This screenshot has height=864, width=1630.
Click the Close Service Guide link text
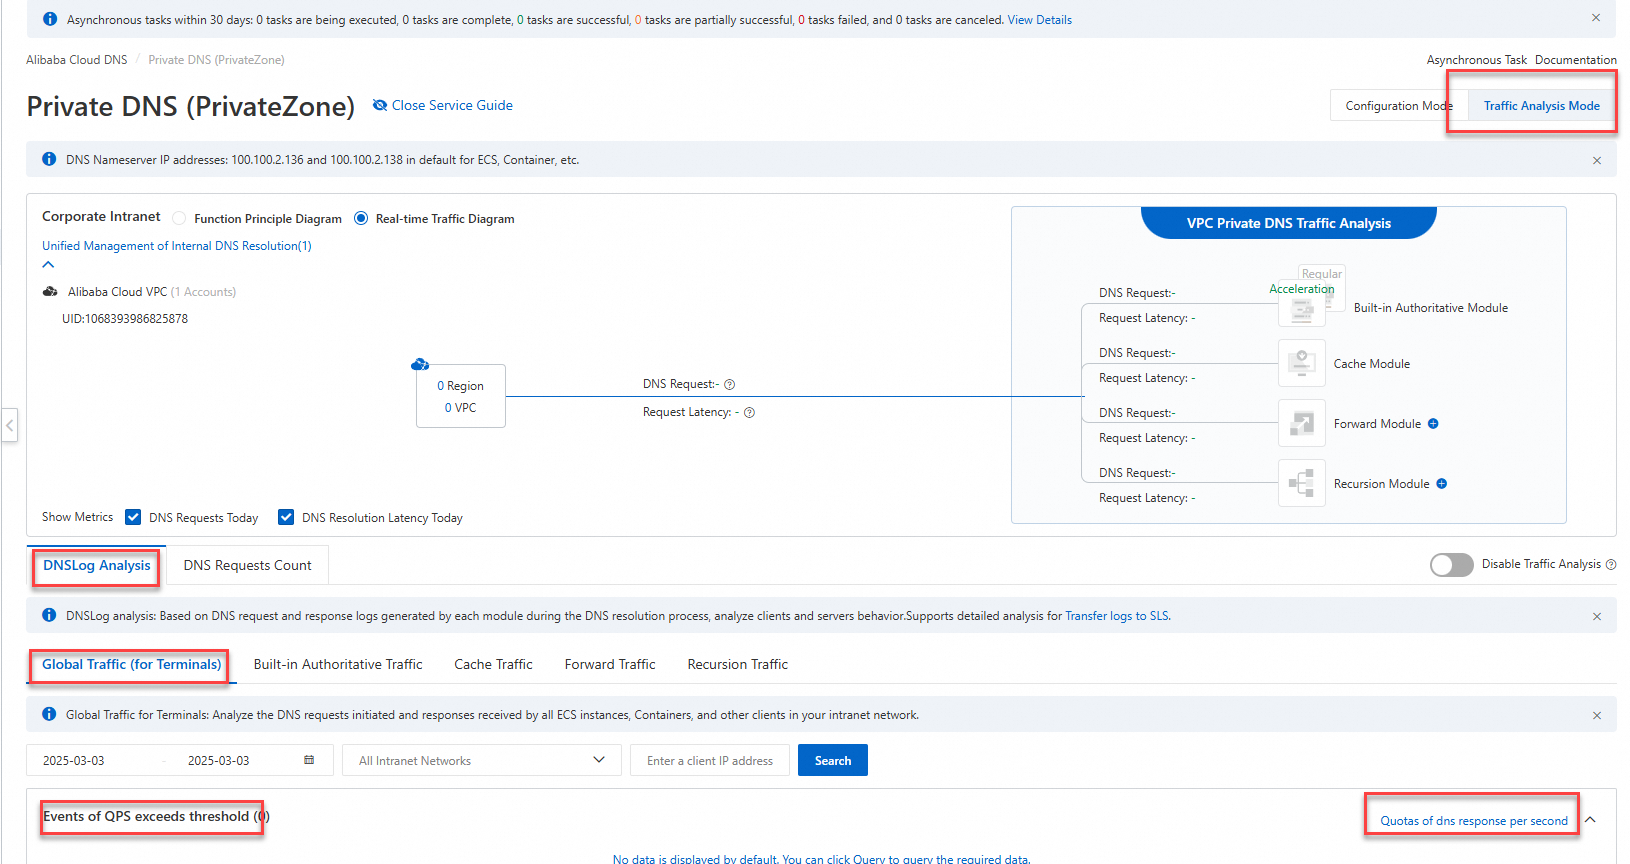click(452, 105)
